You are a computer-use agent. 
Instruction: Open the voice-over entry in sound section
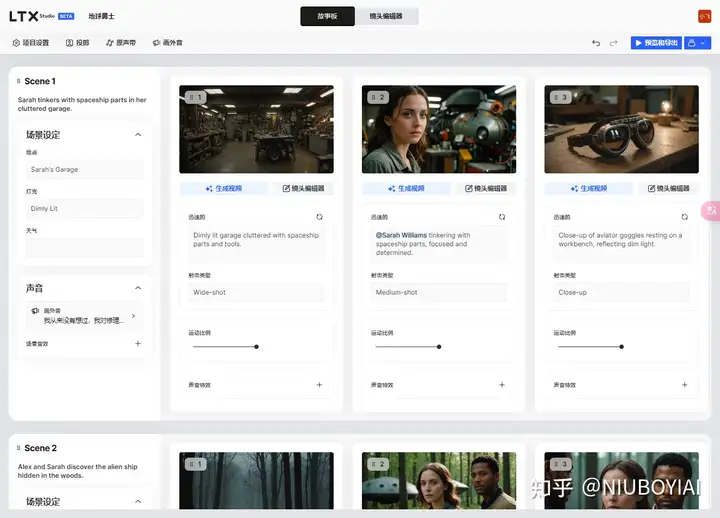84,315
